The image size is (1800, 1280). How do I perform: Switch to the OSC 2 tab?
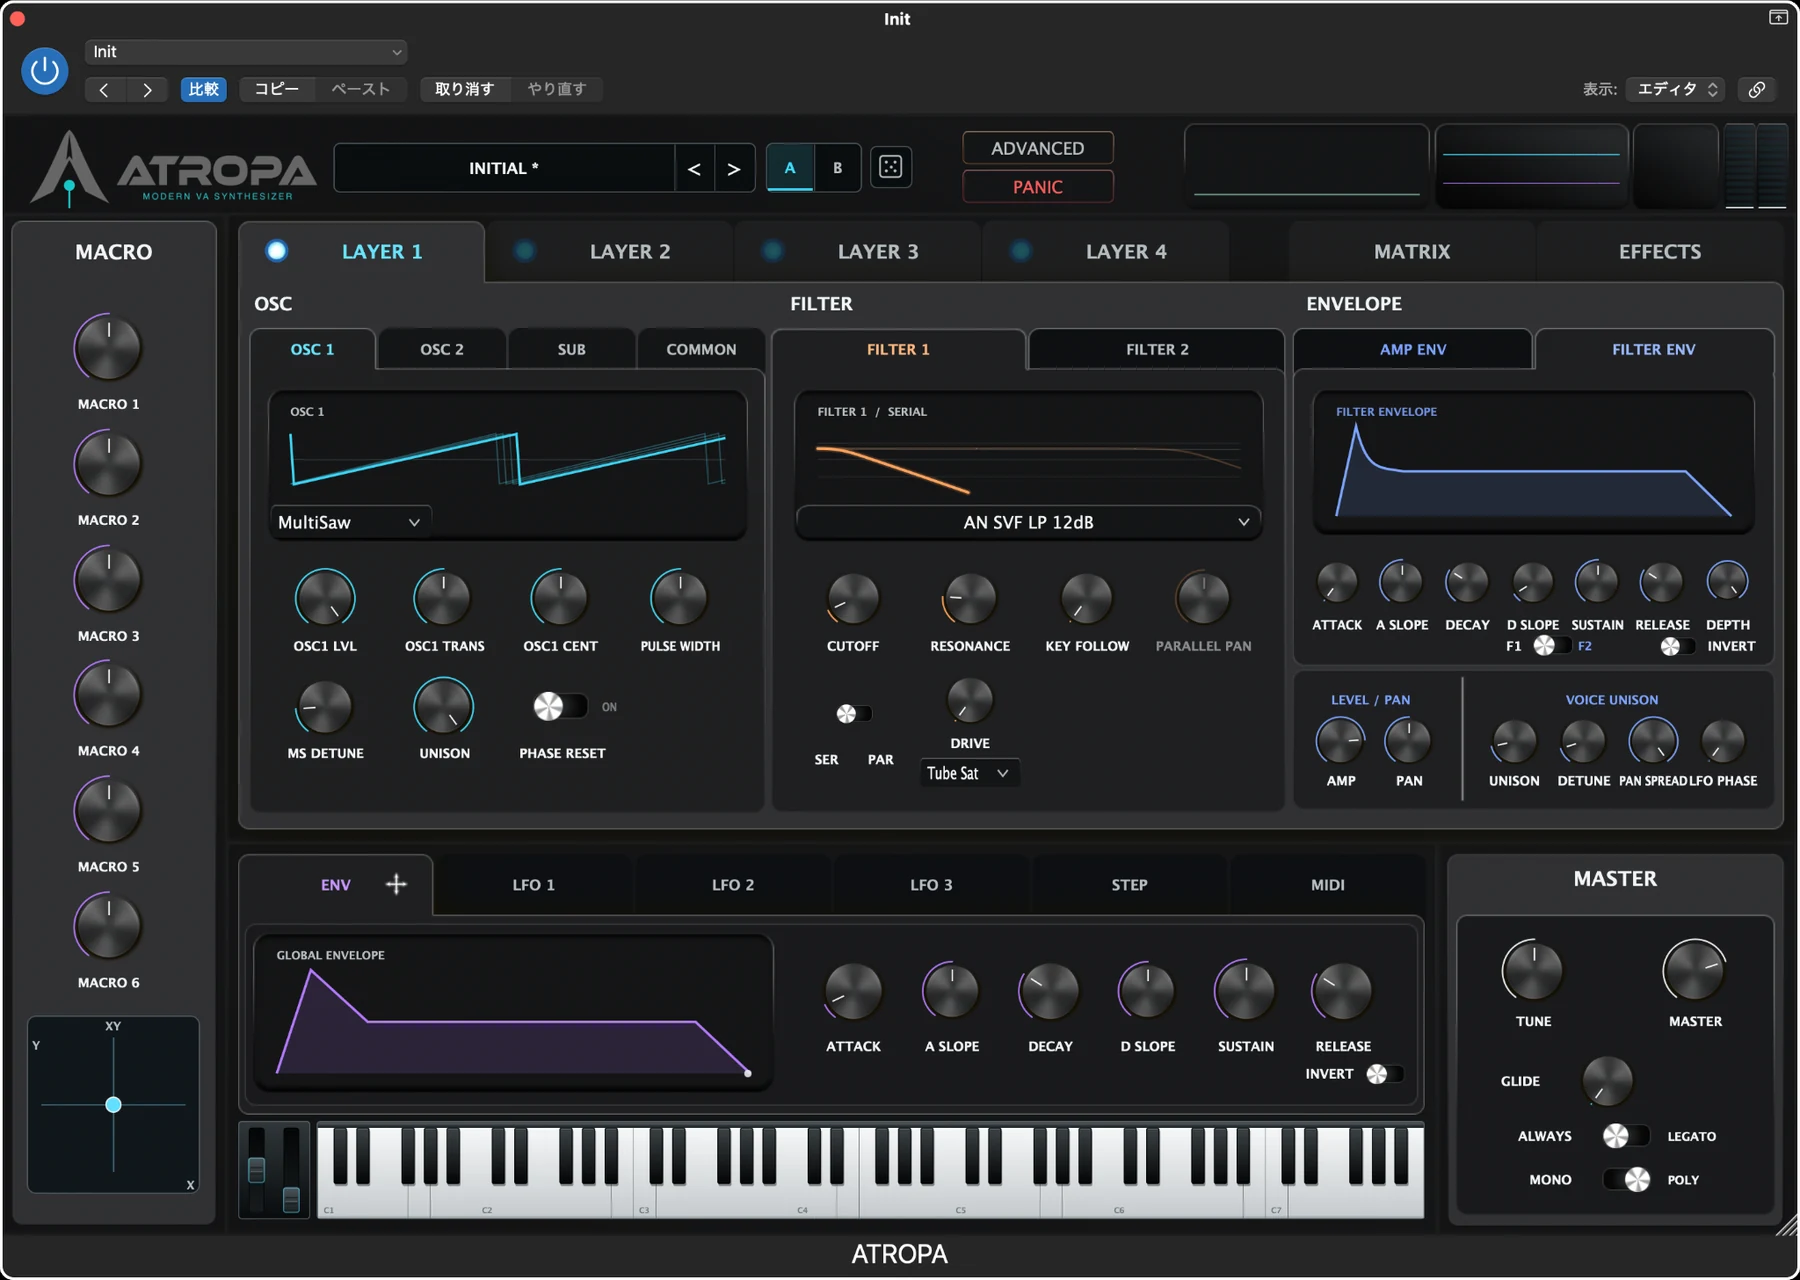click(x=442, y=349)
